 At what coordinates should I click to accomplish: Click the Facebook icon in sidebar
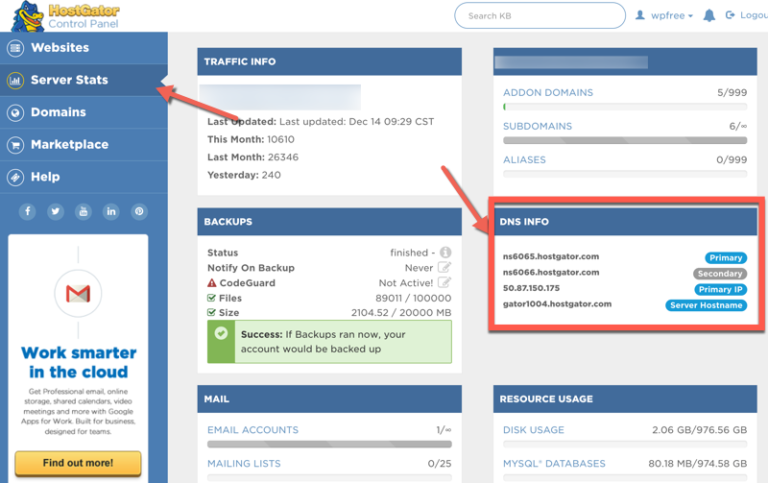(x=27, y=211)
